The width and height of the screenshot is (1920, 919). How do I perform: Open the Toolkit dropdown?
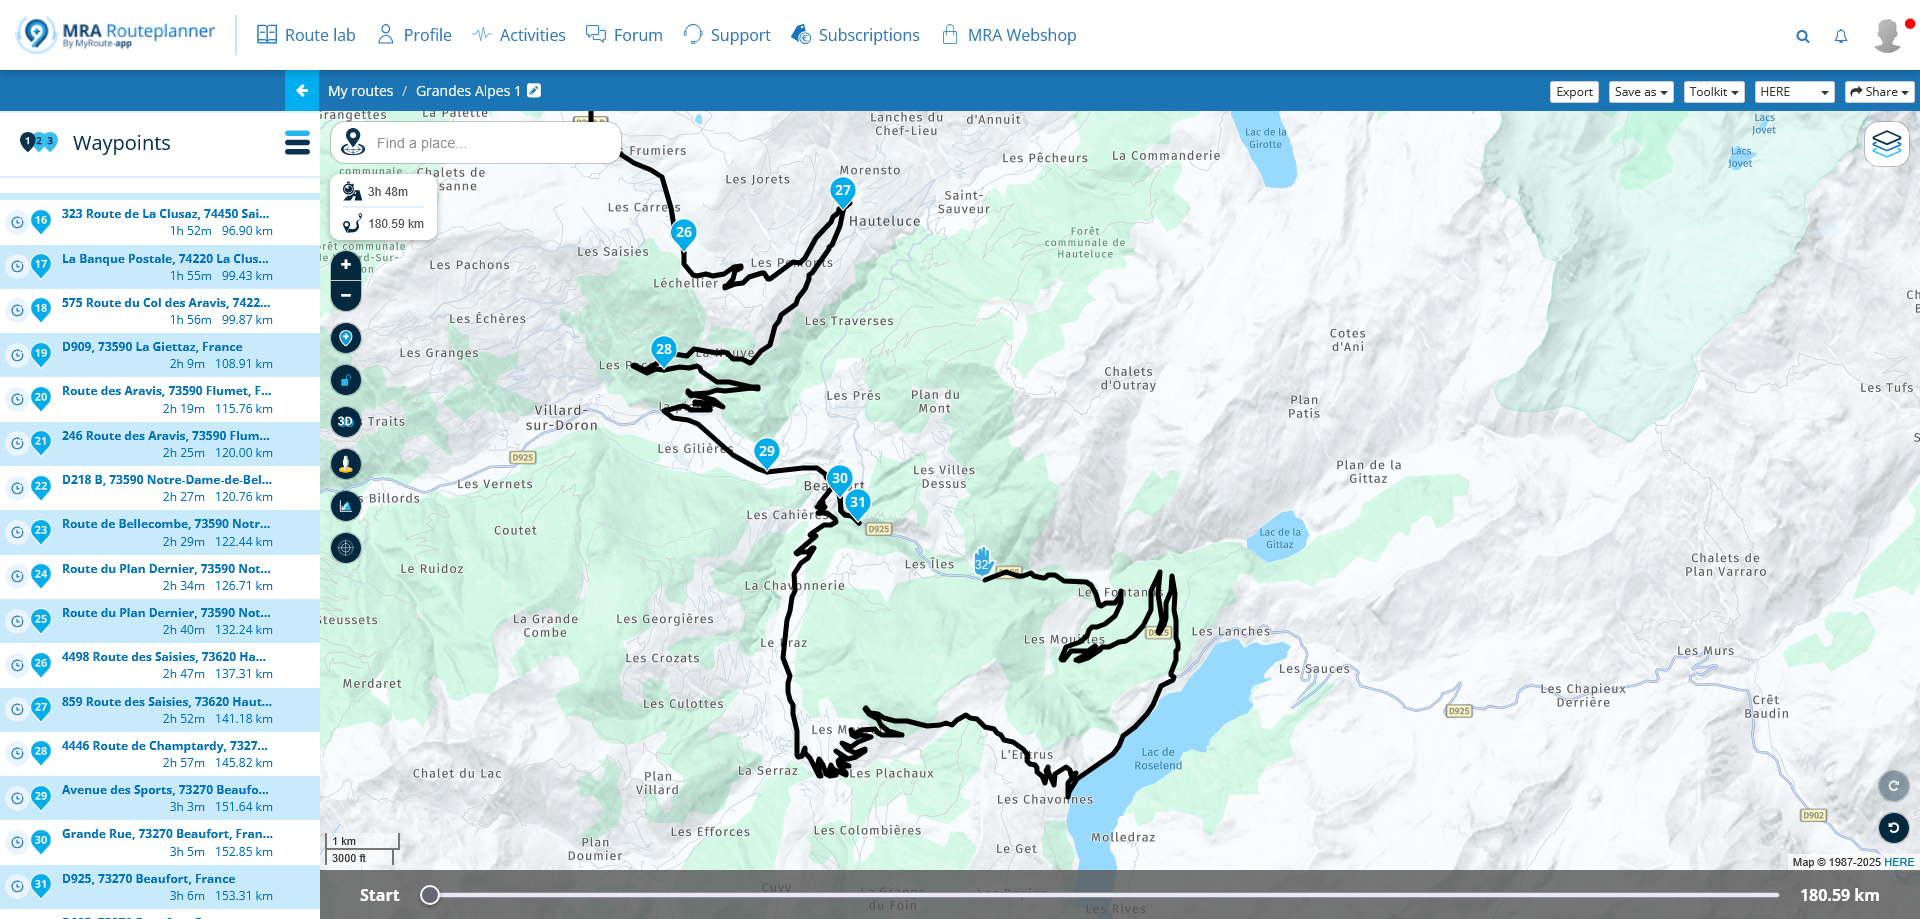(x=1714, y=92)
